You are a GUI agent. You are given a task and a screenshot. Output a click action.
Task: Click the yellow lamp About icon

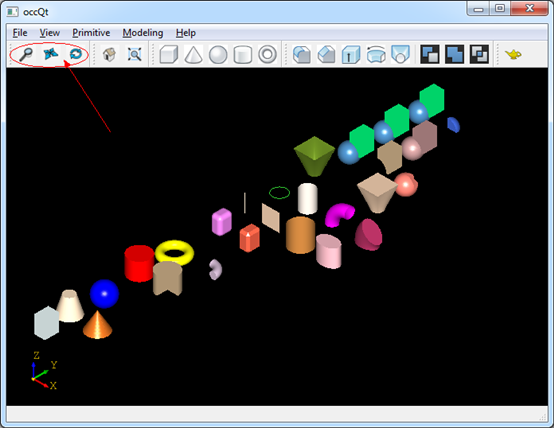tap(513, 54)
